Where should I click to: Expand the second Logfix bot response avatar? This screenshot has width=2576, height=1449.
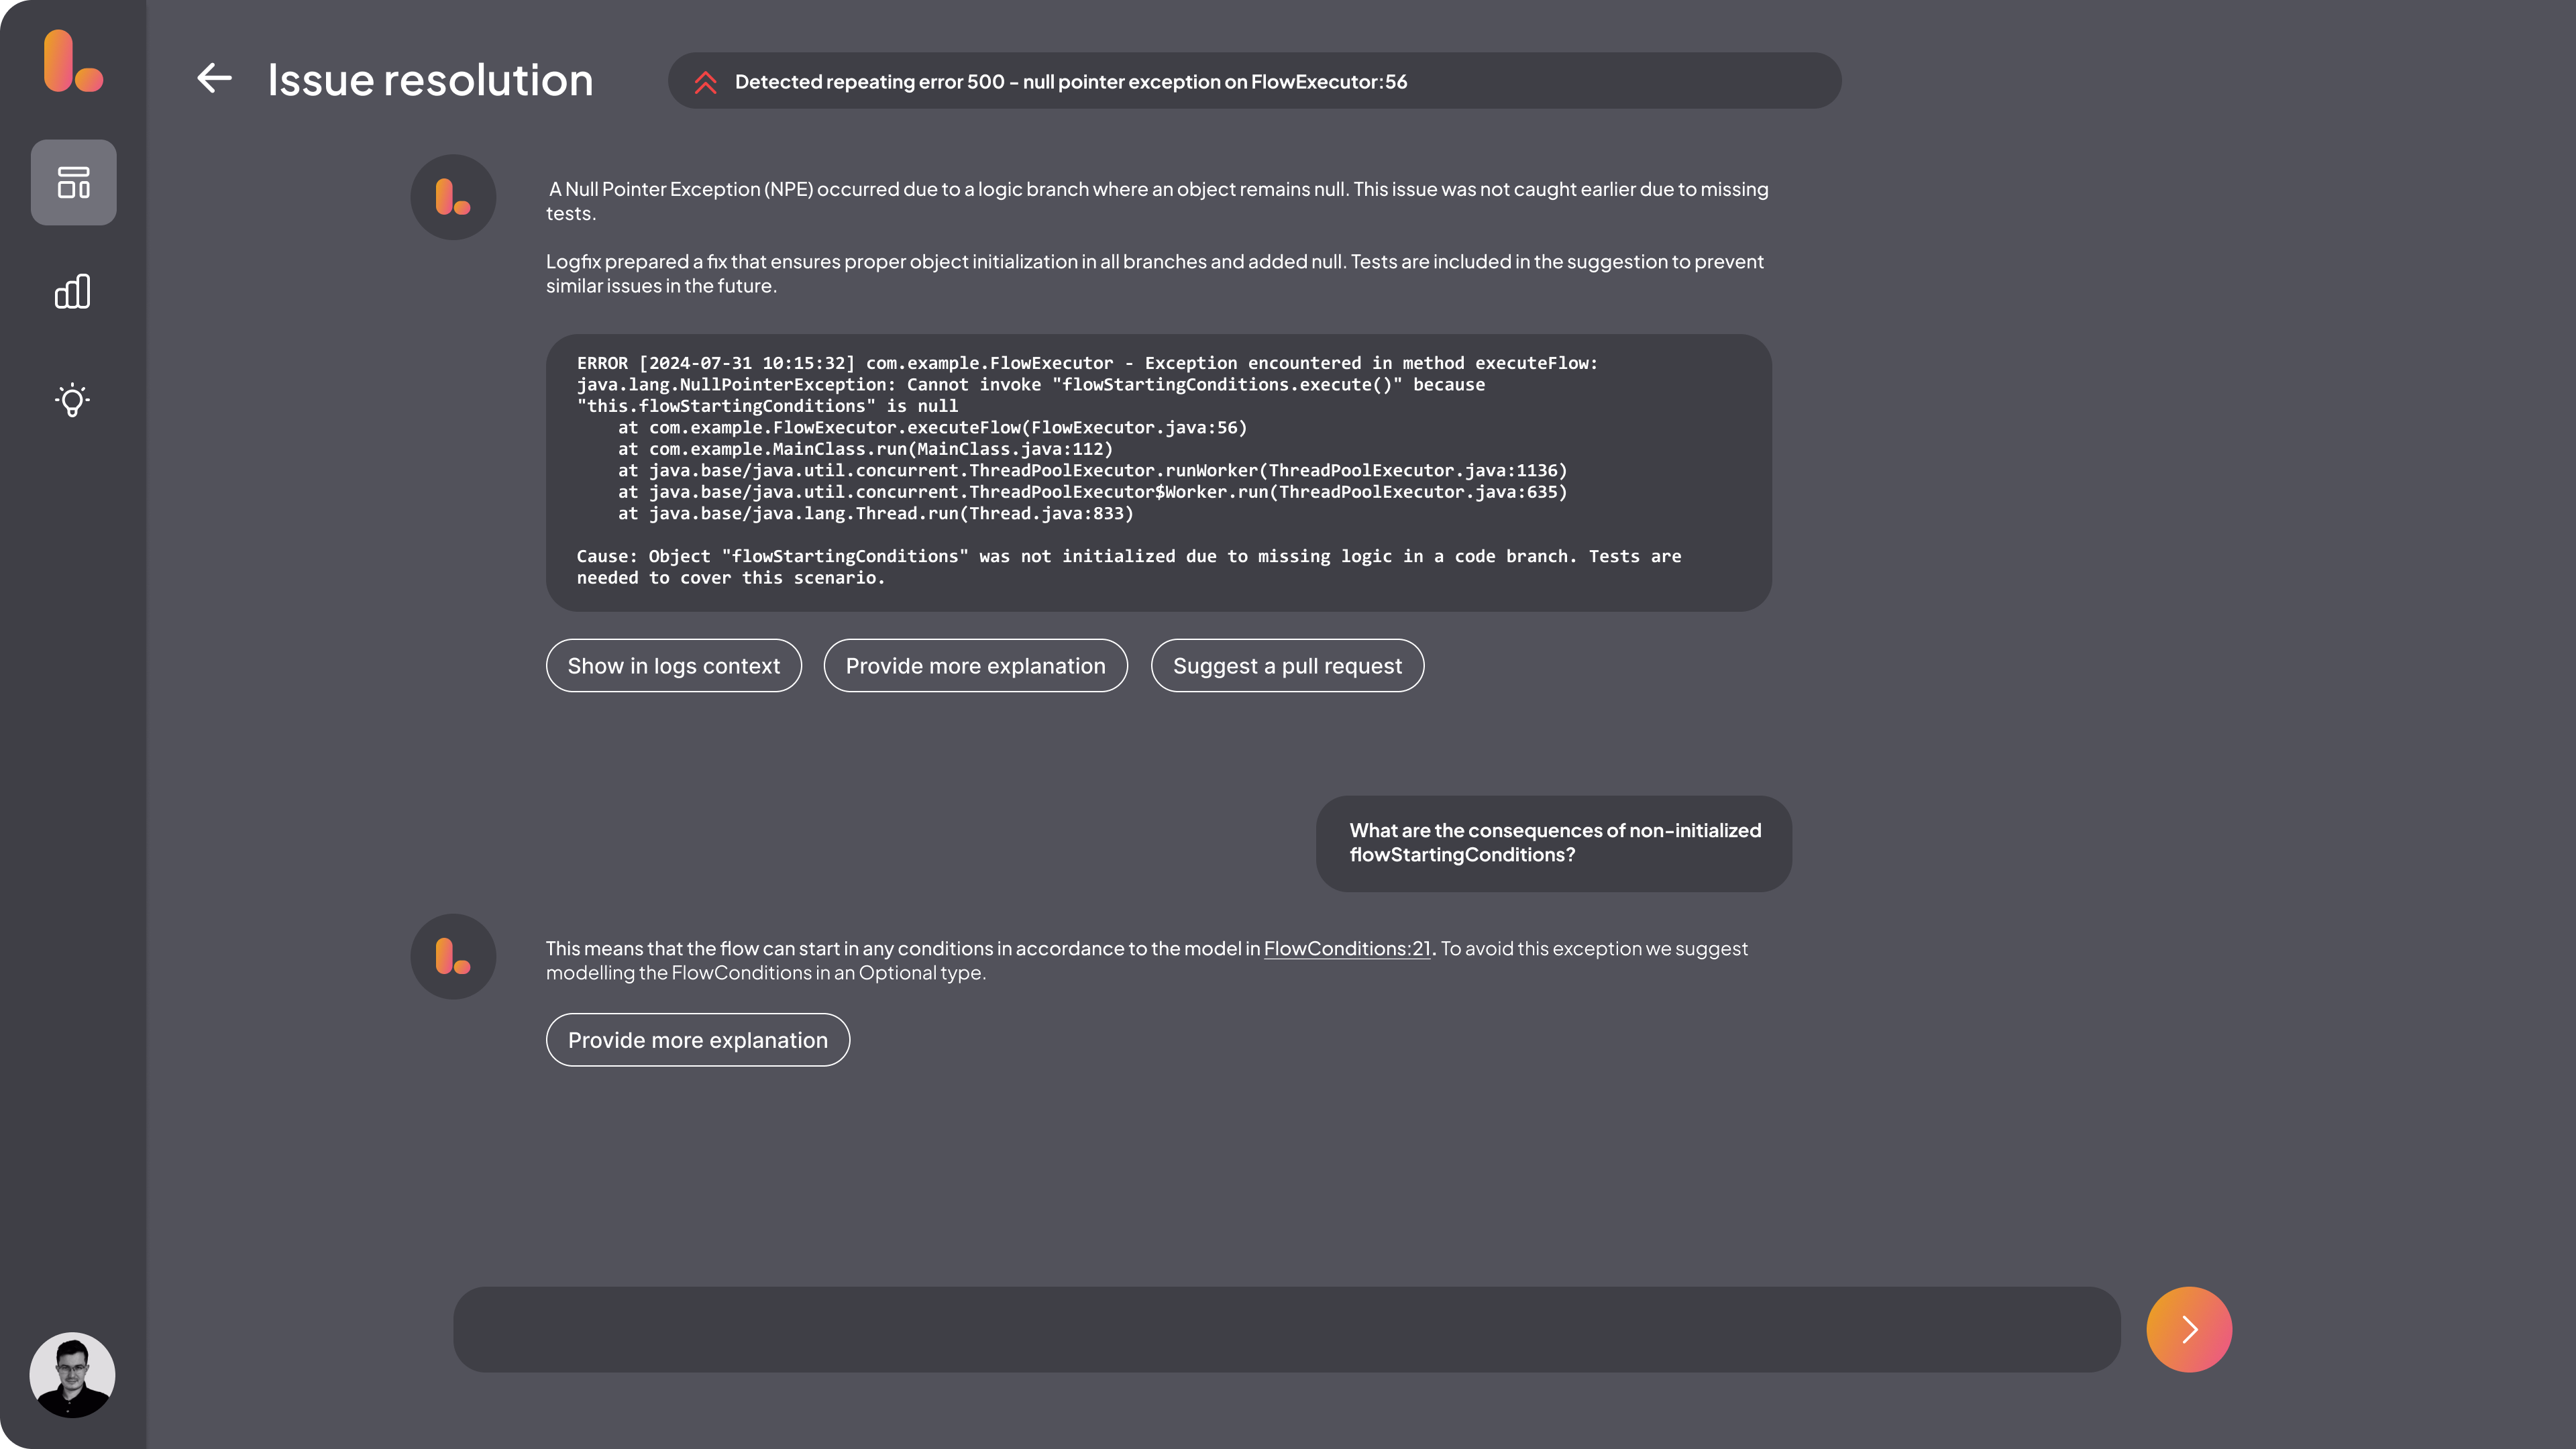click(453, 956)
